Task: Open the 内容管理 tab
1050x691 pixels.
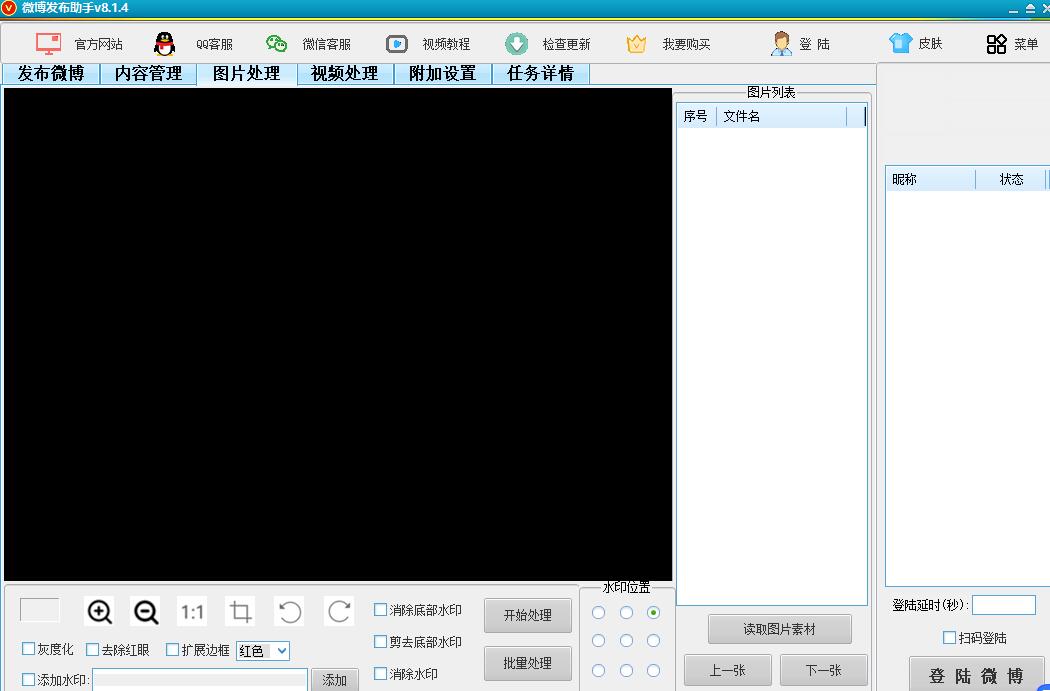Action: 148,74
